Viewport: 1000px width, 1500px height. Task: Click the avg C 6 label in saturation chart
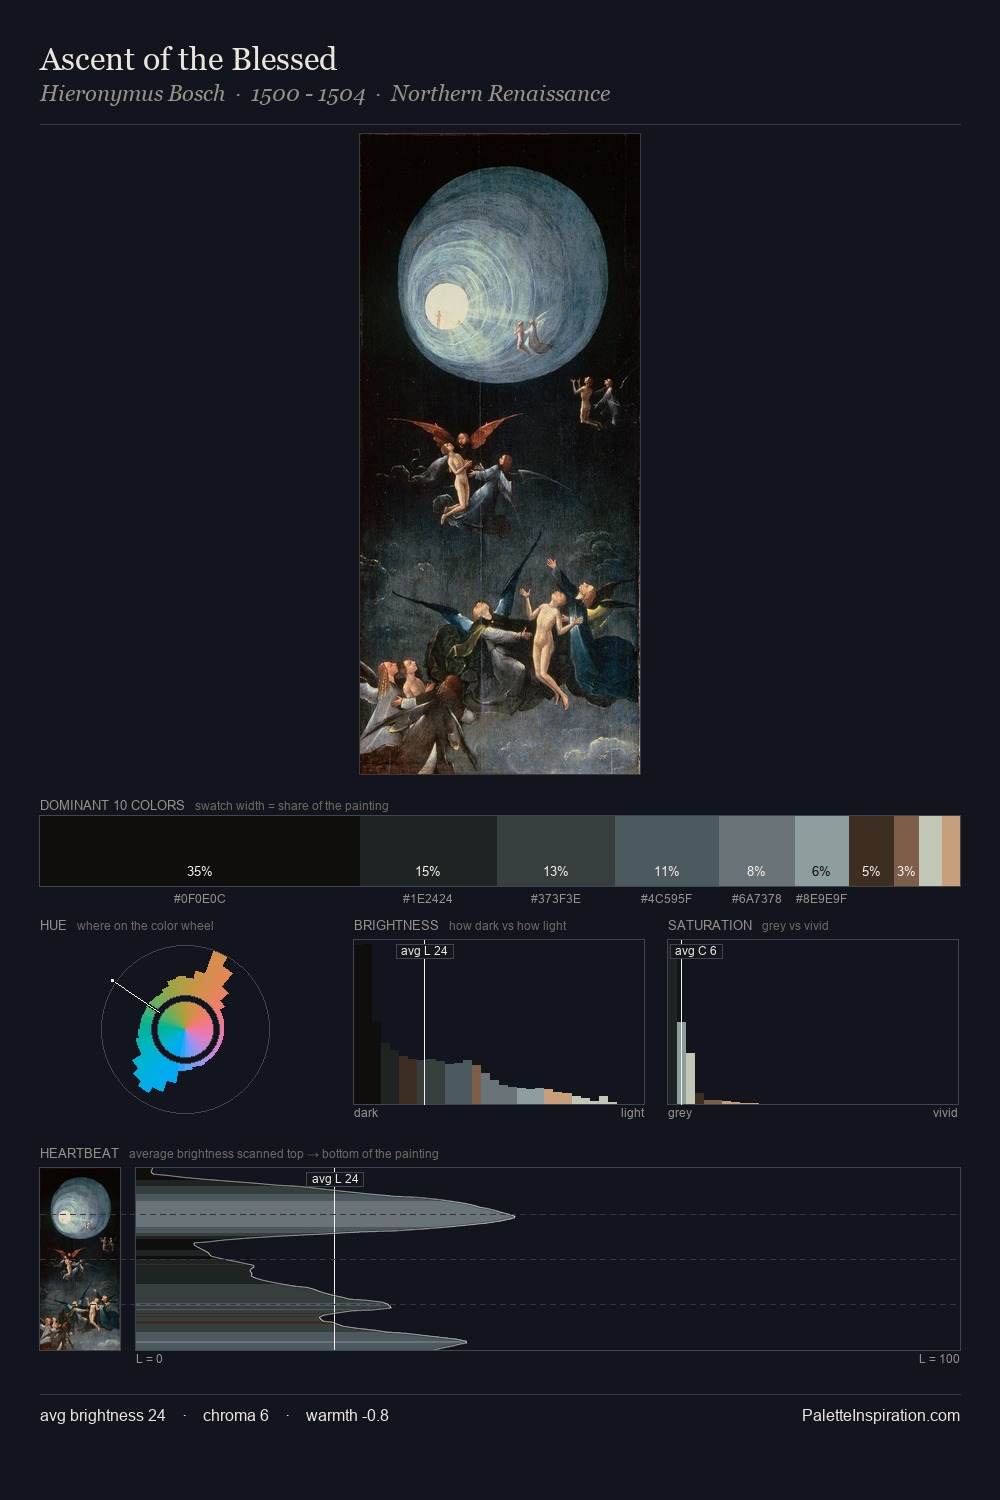click(x=696, y=951)
